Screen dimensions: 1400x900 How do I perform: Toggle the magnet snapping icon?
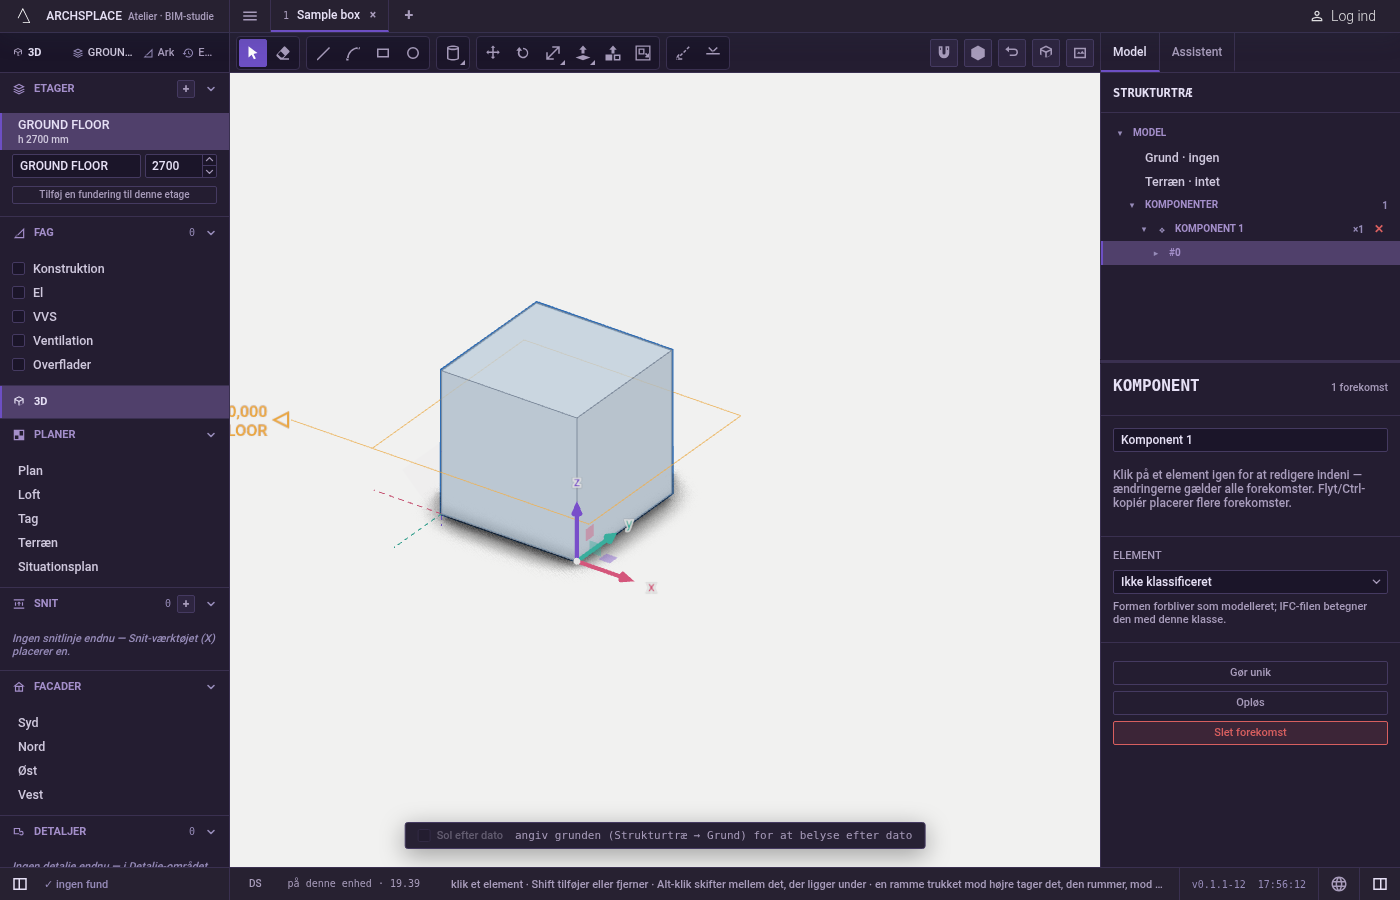[x=944, y=53]
